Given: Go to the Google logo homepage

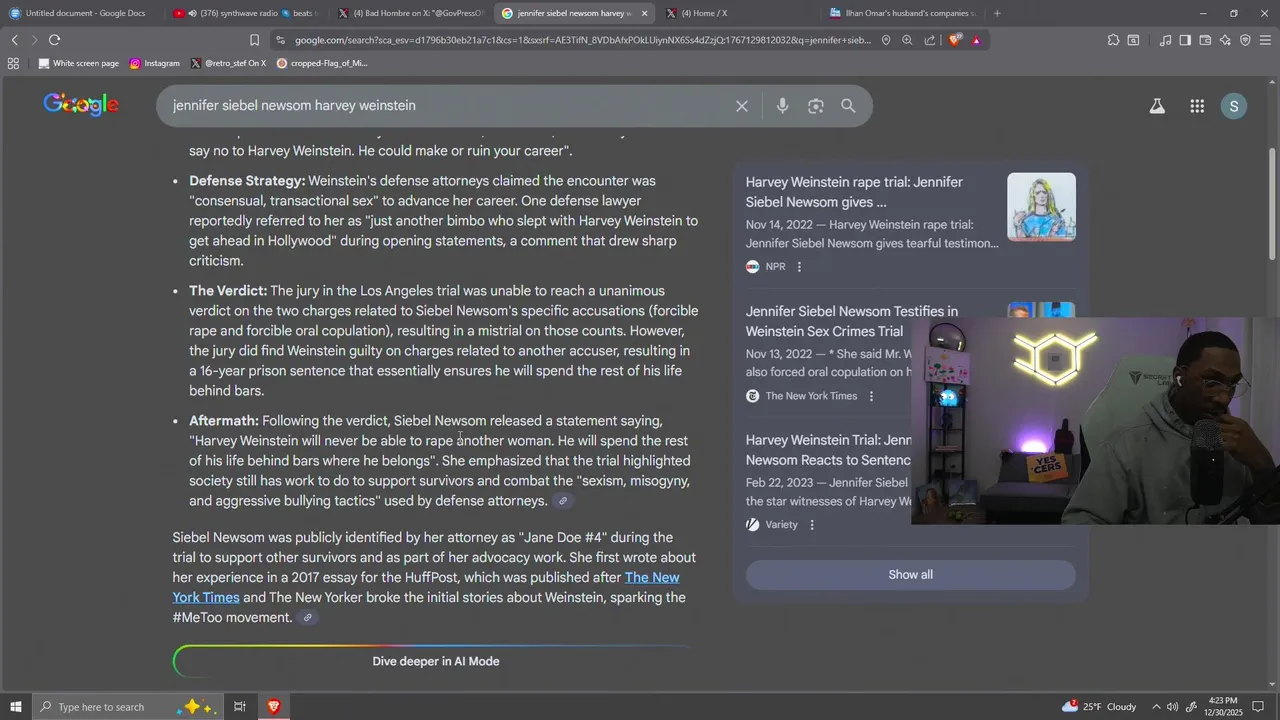Looking at the screenshot, I should click(81, 104).
